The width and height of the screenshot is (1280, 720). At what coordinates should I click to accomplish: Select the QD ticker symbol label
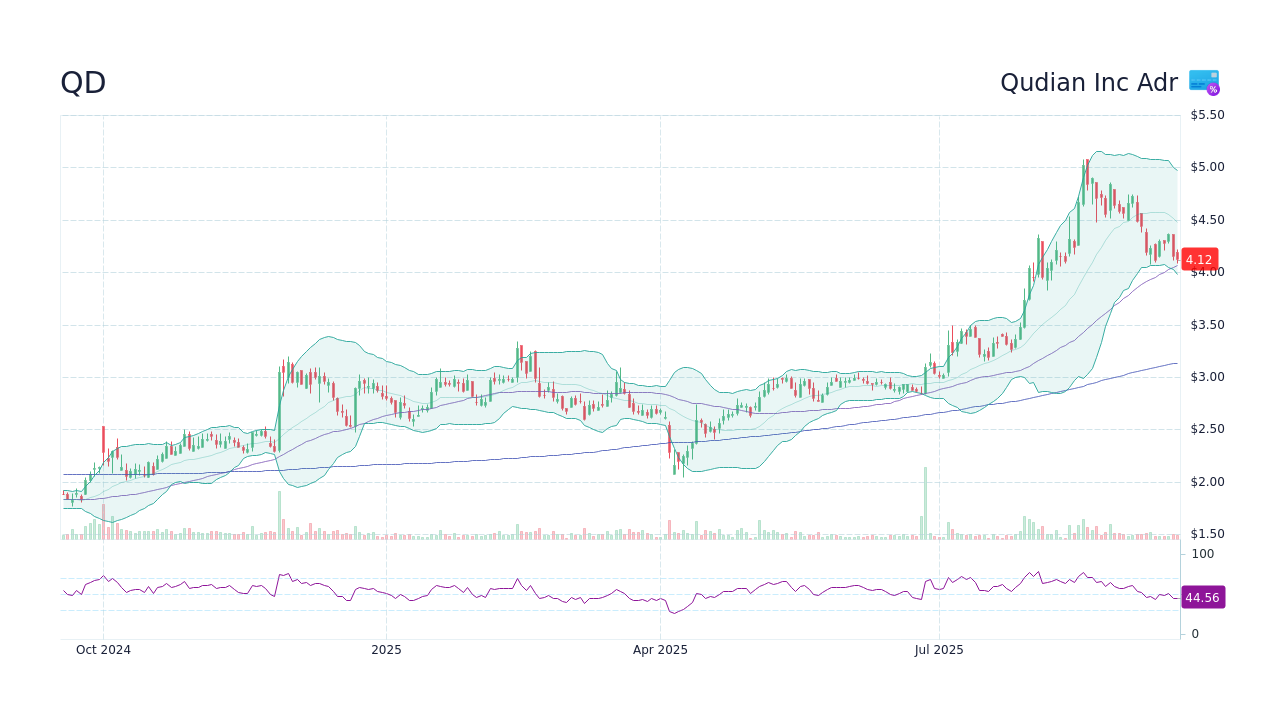pyautogui.click(x=83, y=83)
